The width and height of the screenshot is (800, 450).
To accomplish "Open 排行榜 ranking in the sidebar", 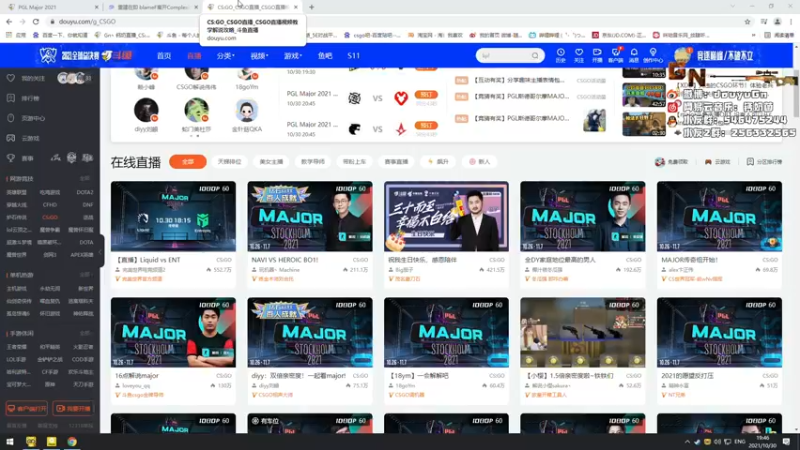I will click(23, 98).
